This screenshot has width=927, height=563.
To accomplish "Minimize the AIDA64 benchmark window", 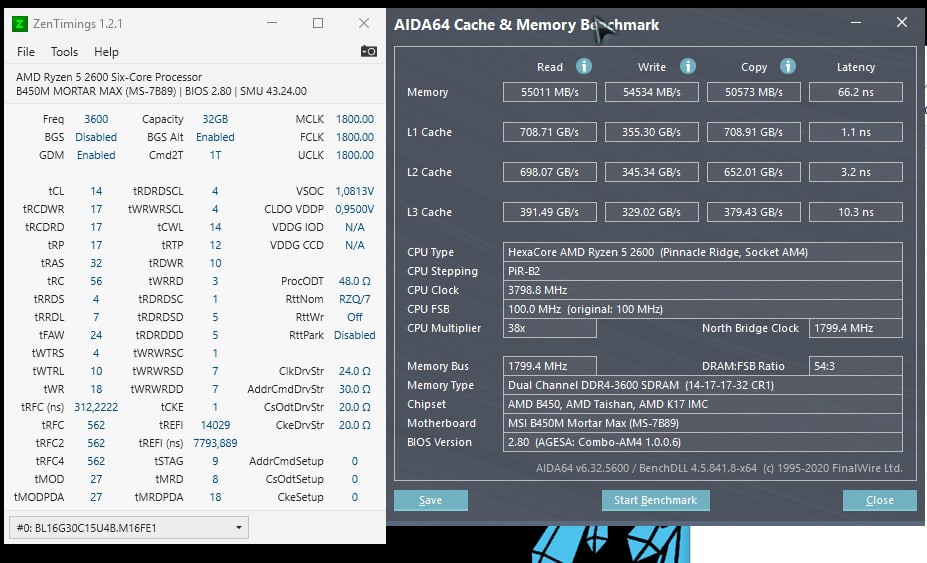I will pos(855,22).
